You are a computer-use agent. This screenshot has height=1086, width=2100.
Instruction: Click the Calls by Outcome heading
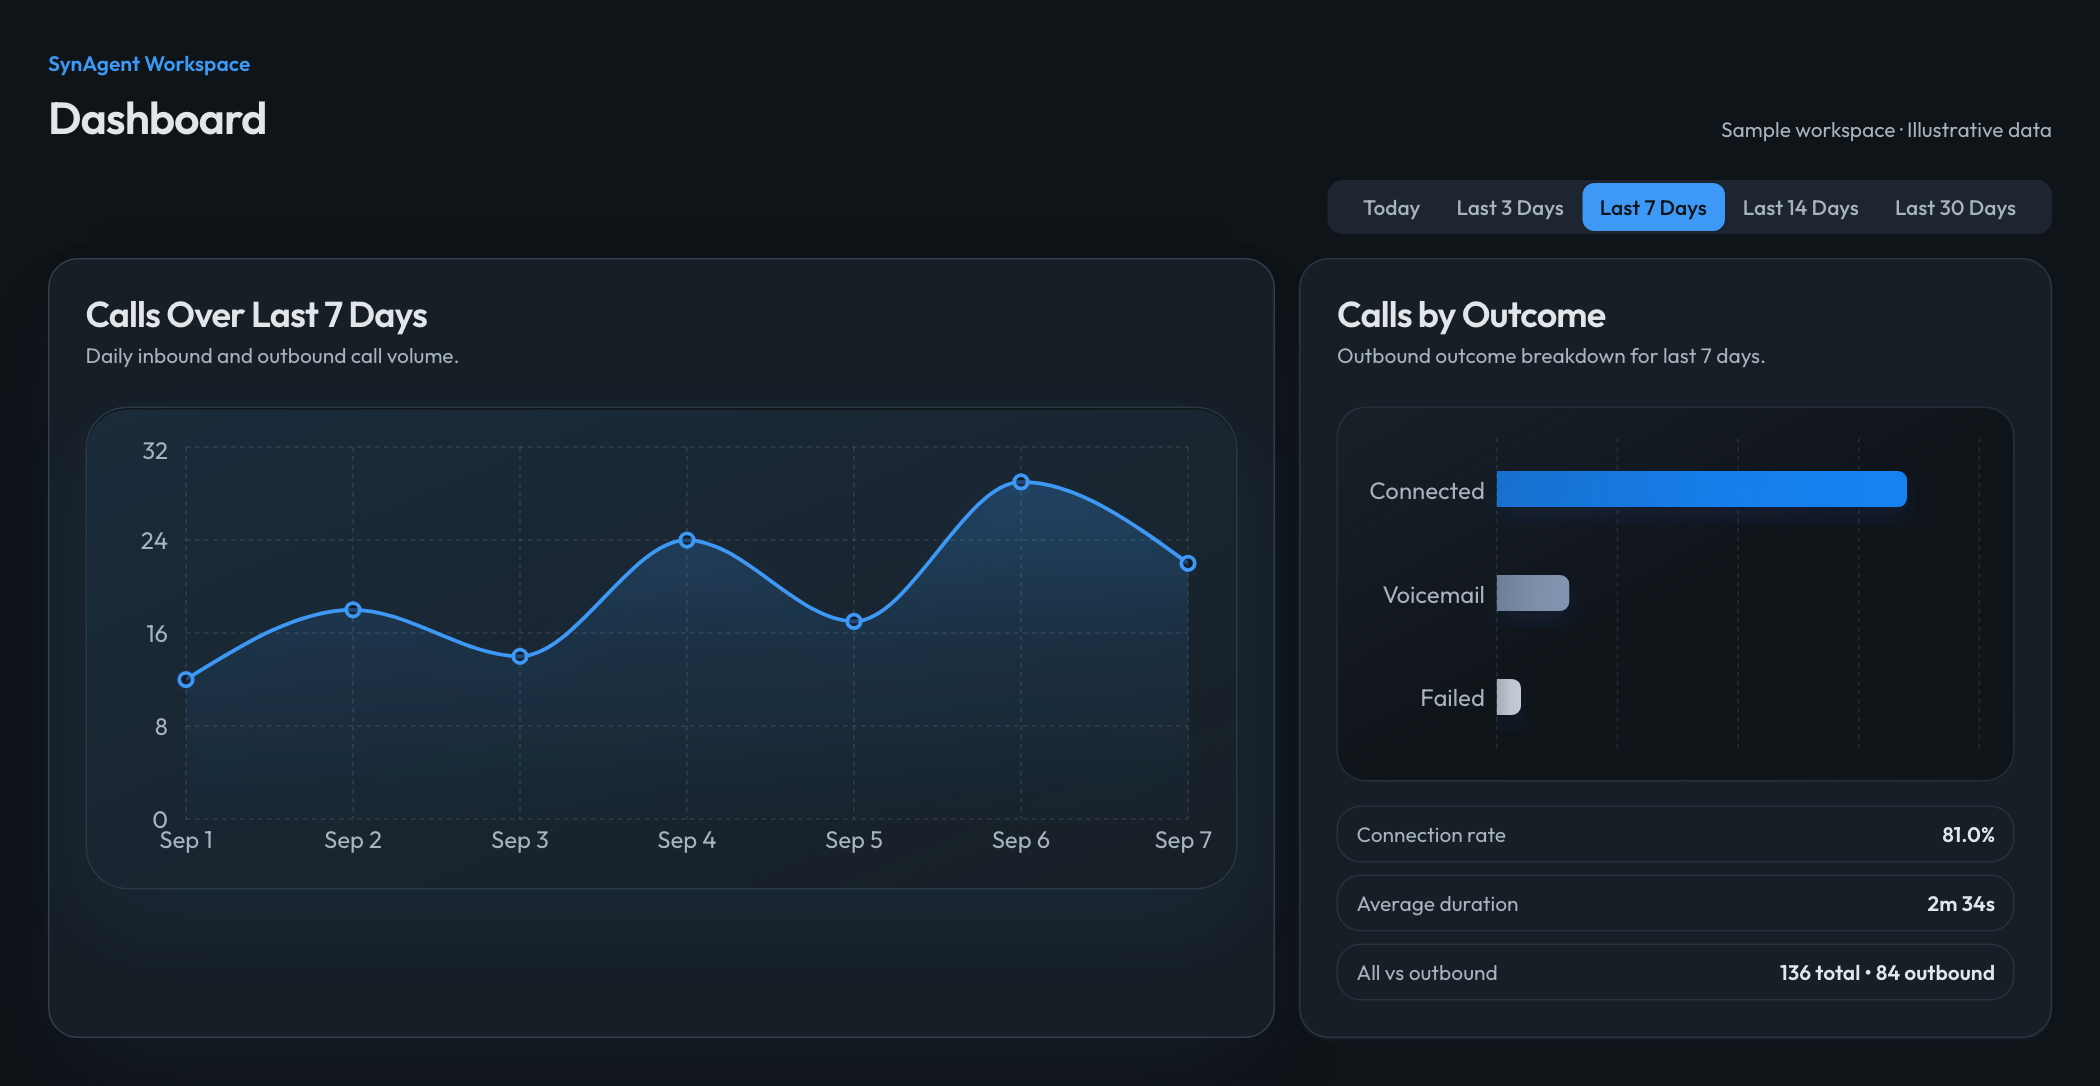pos(1471,315)
